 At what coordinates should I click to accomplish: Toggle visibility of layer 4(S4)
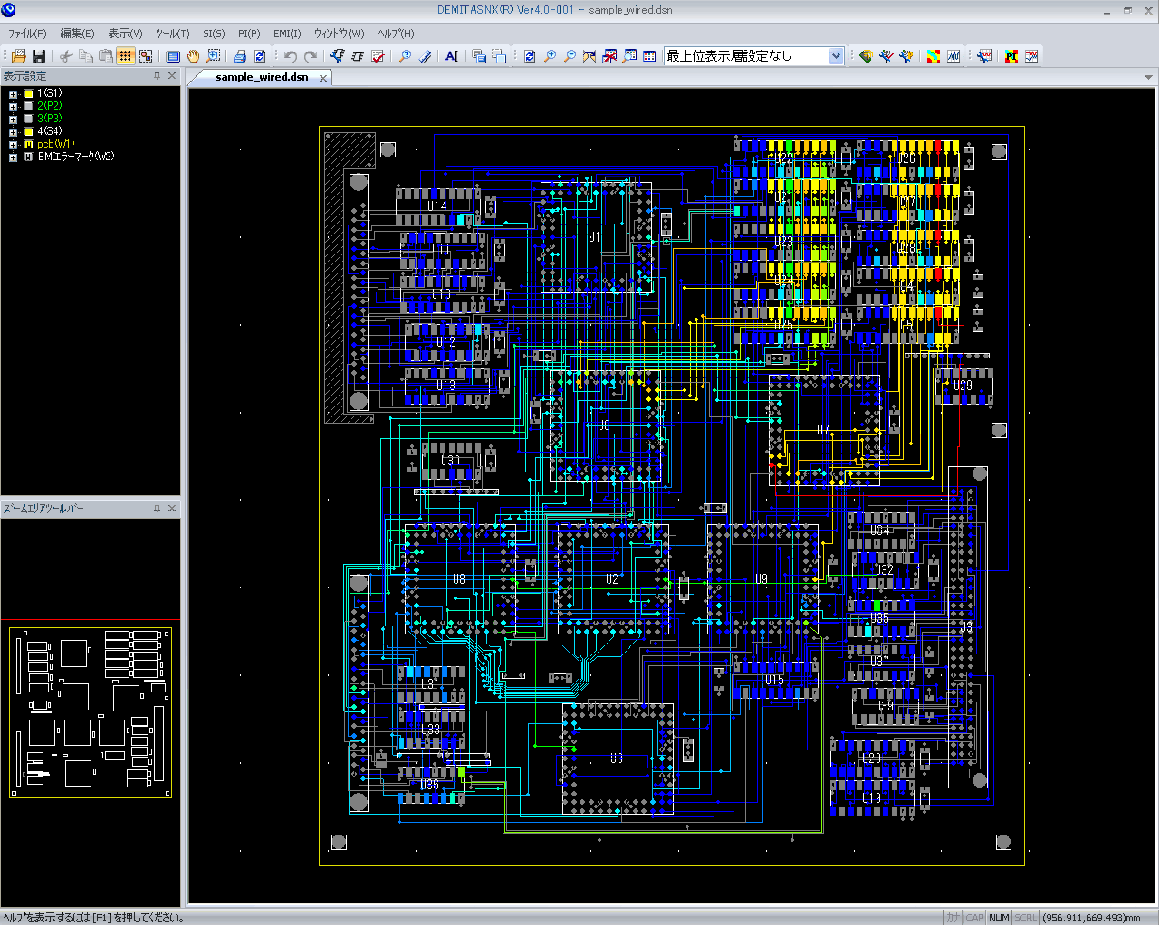point(28,132)
